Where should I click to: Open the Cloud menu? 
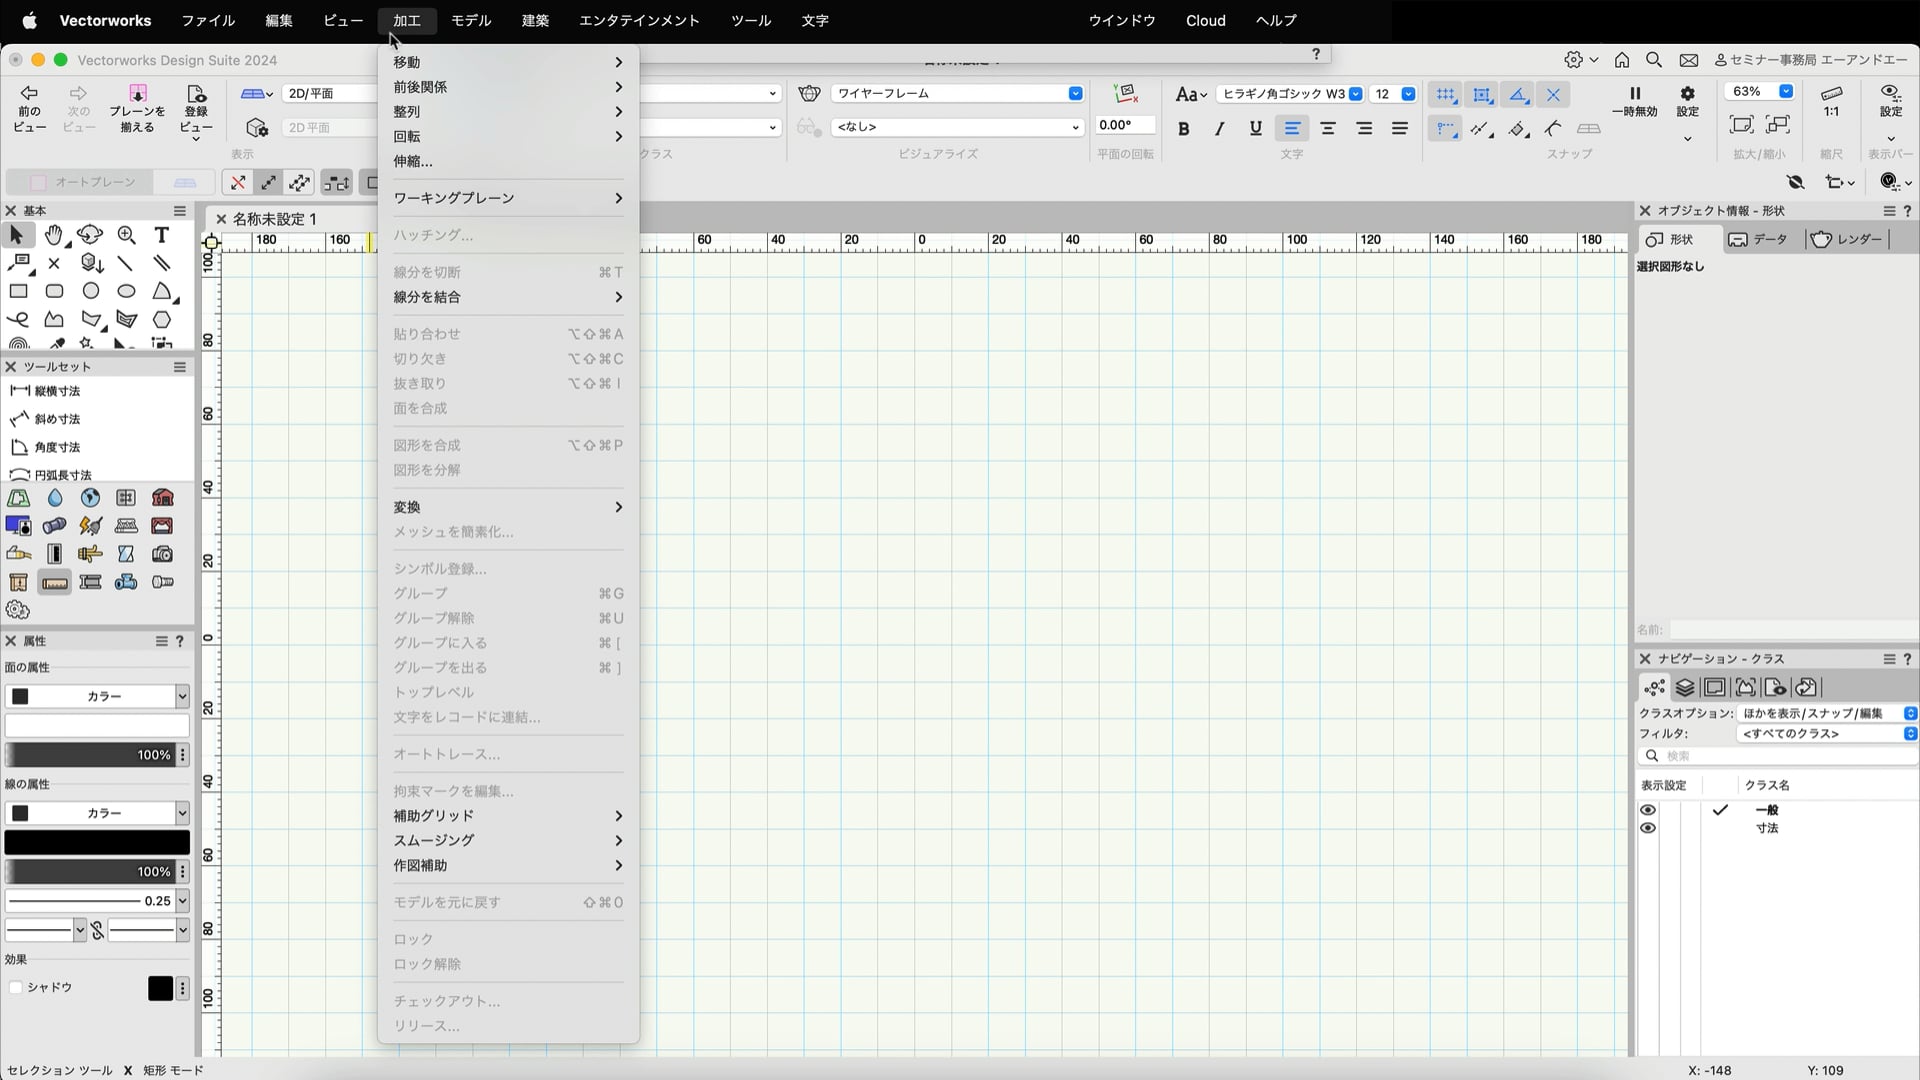click(1205, 20)
